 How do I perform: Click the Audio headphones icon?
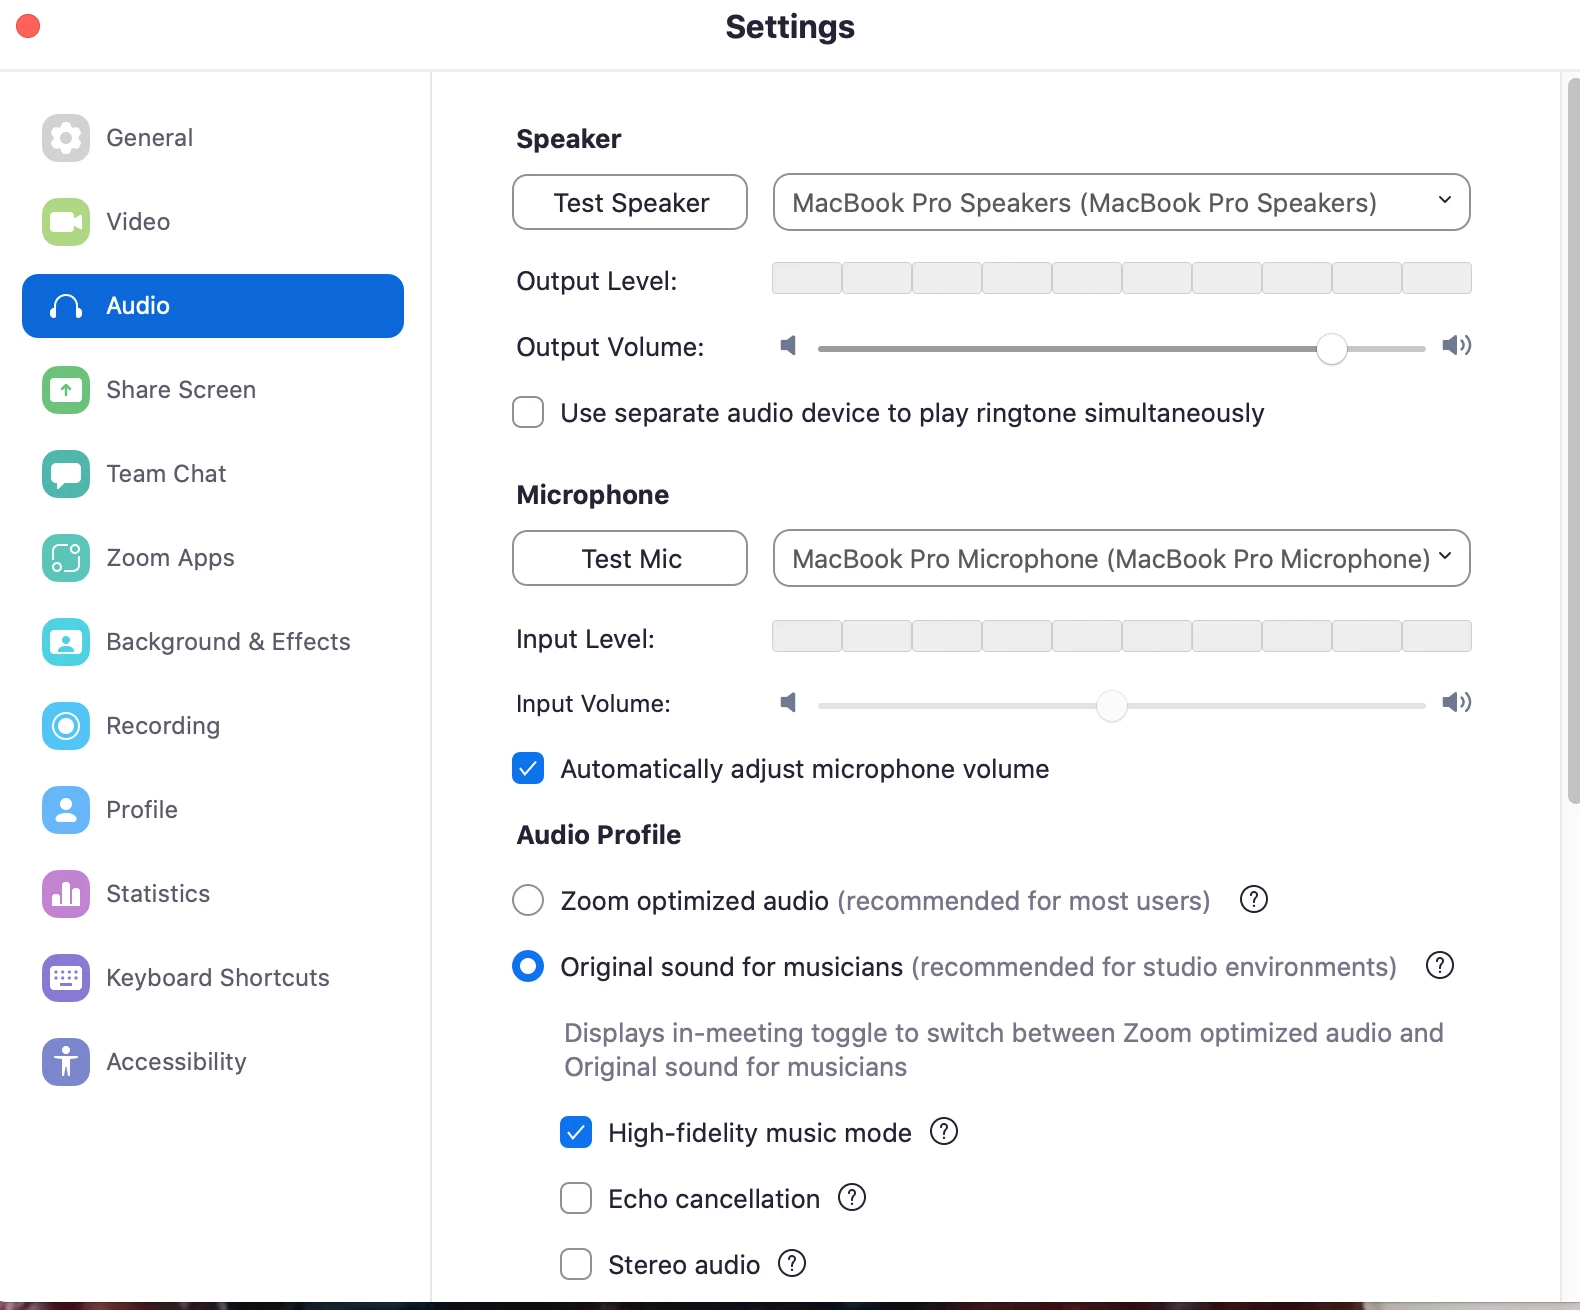pos(66,306)
